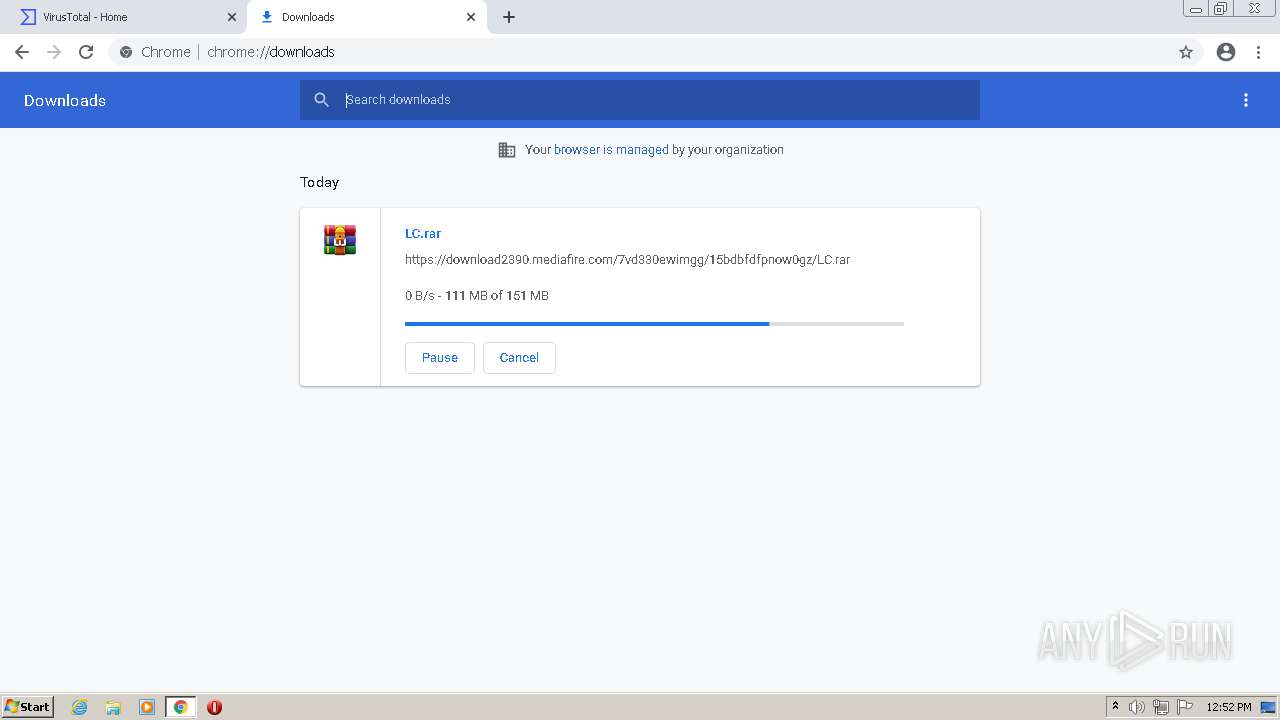
Task: Show hidden system tray icons
Action: 1116,707
